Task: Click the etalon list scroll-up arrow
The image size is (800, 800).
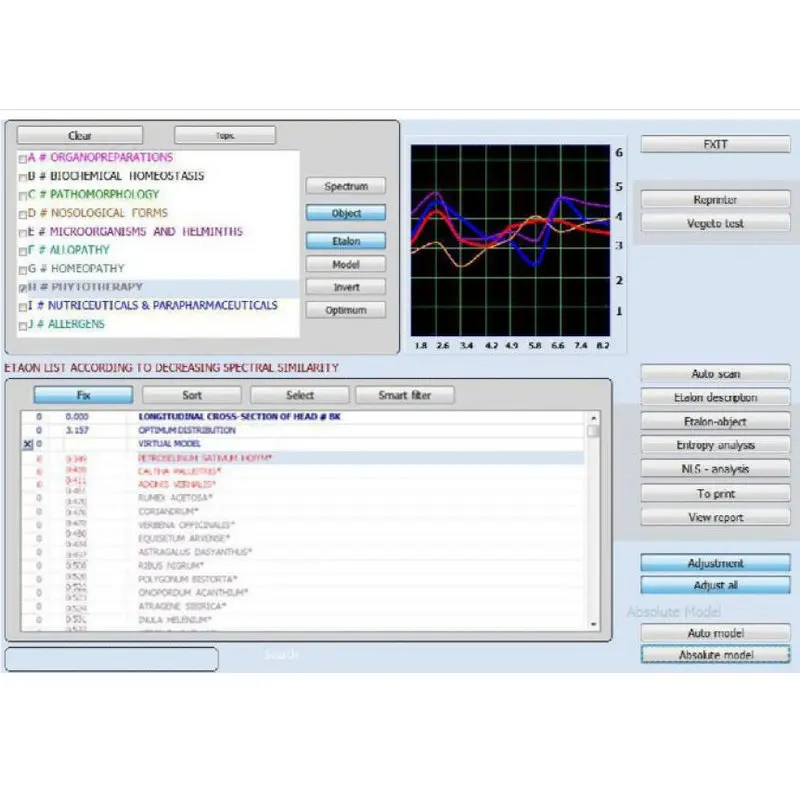Action: 593,418
